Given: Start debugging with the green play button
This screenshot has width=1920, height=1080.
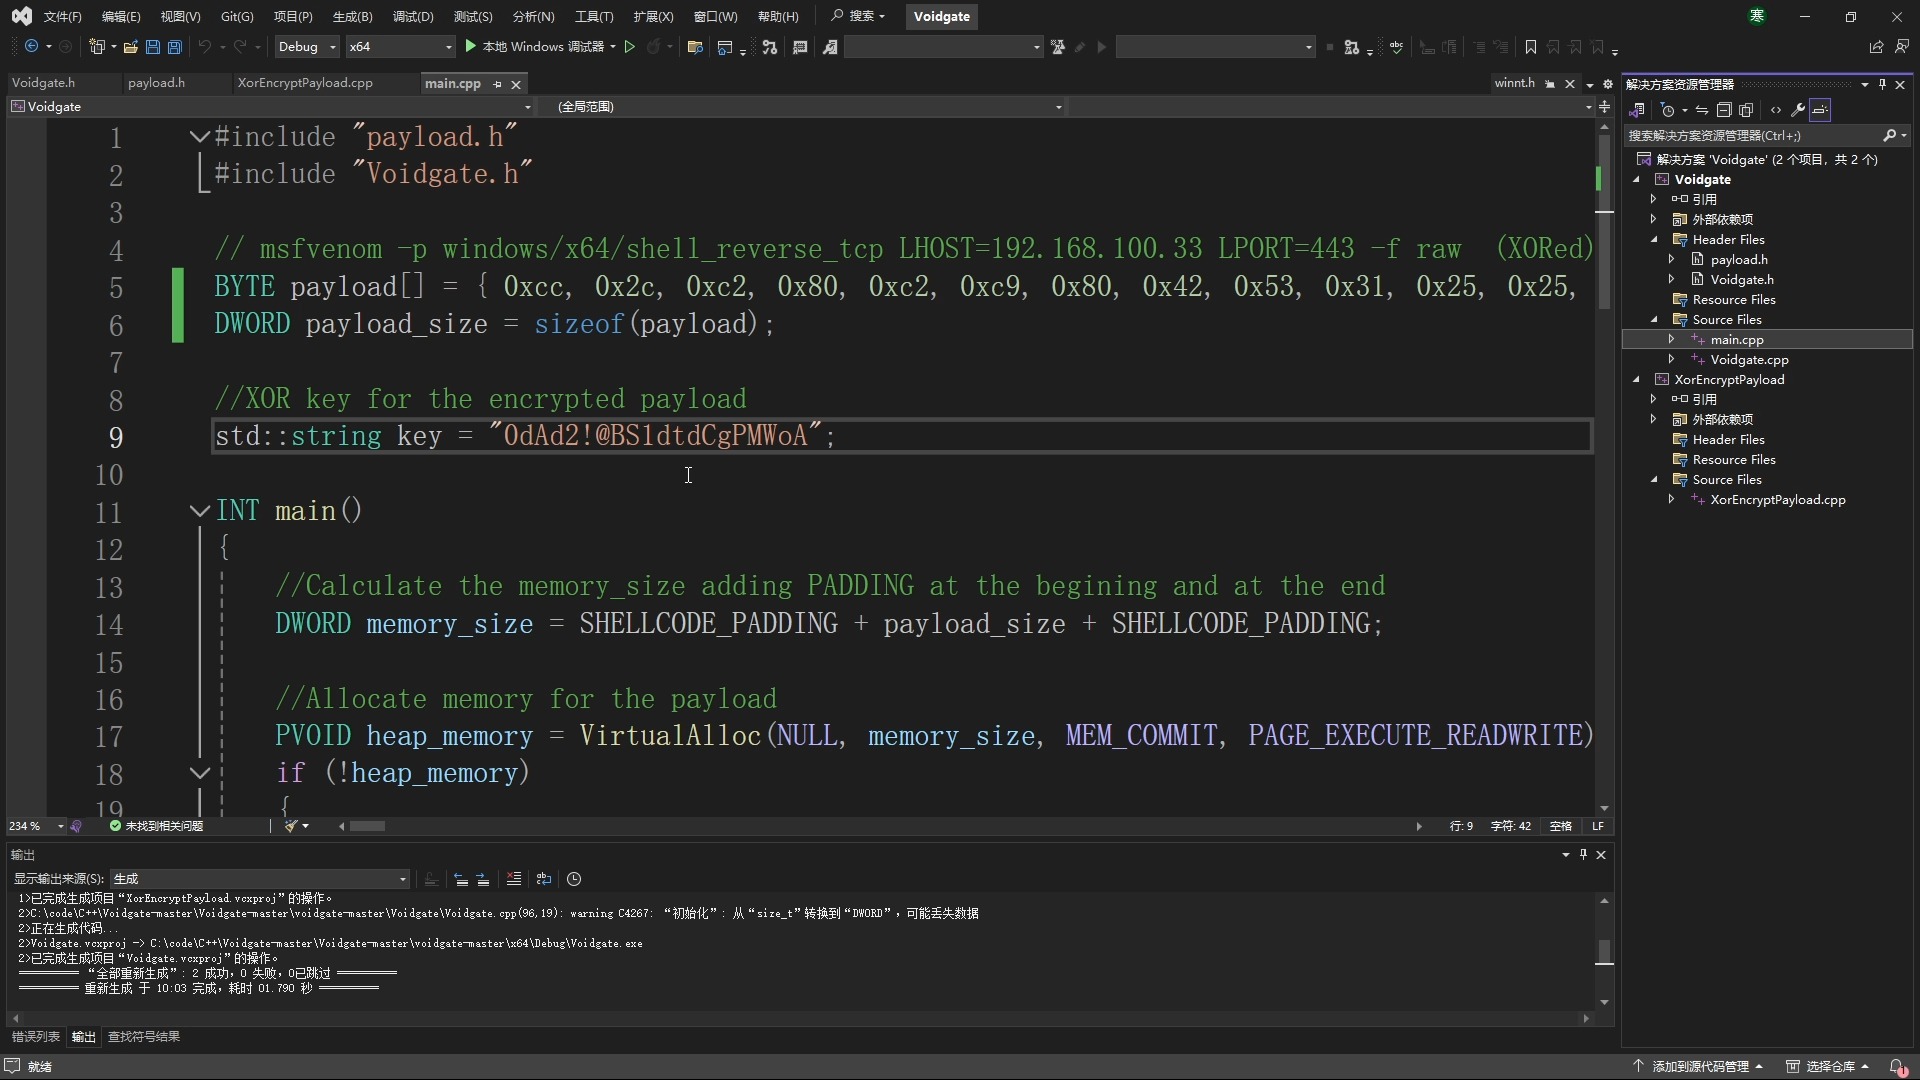Looking at the screenshot, I should tap(471, 47).
